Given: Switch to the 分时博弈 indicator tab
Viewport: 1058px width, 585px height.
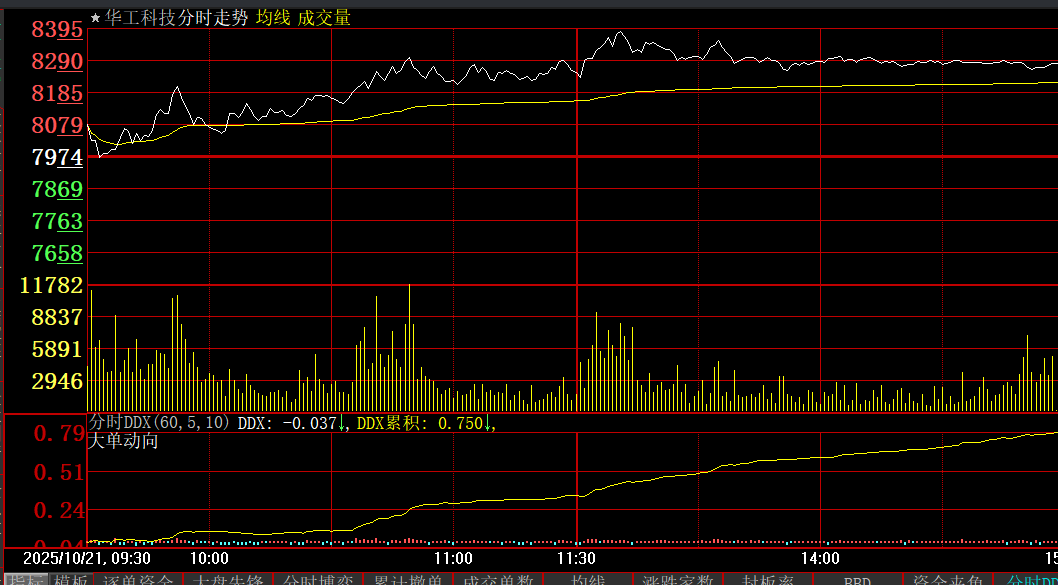Looking at the screenshot, I should pos(318,580).
